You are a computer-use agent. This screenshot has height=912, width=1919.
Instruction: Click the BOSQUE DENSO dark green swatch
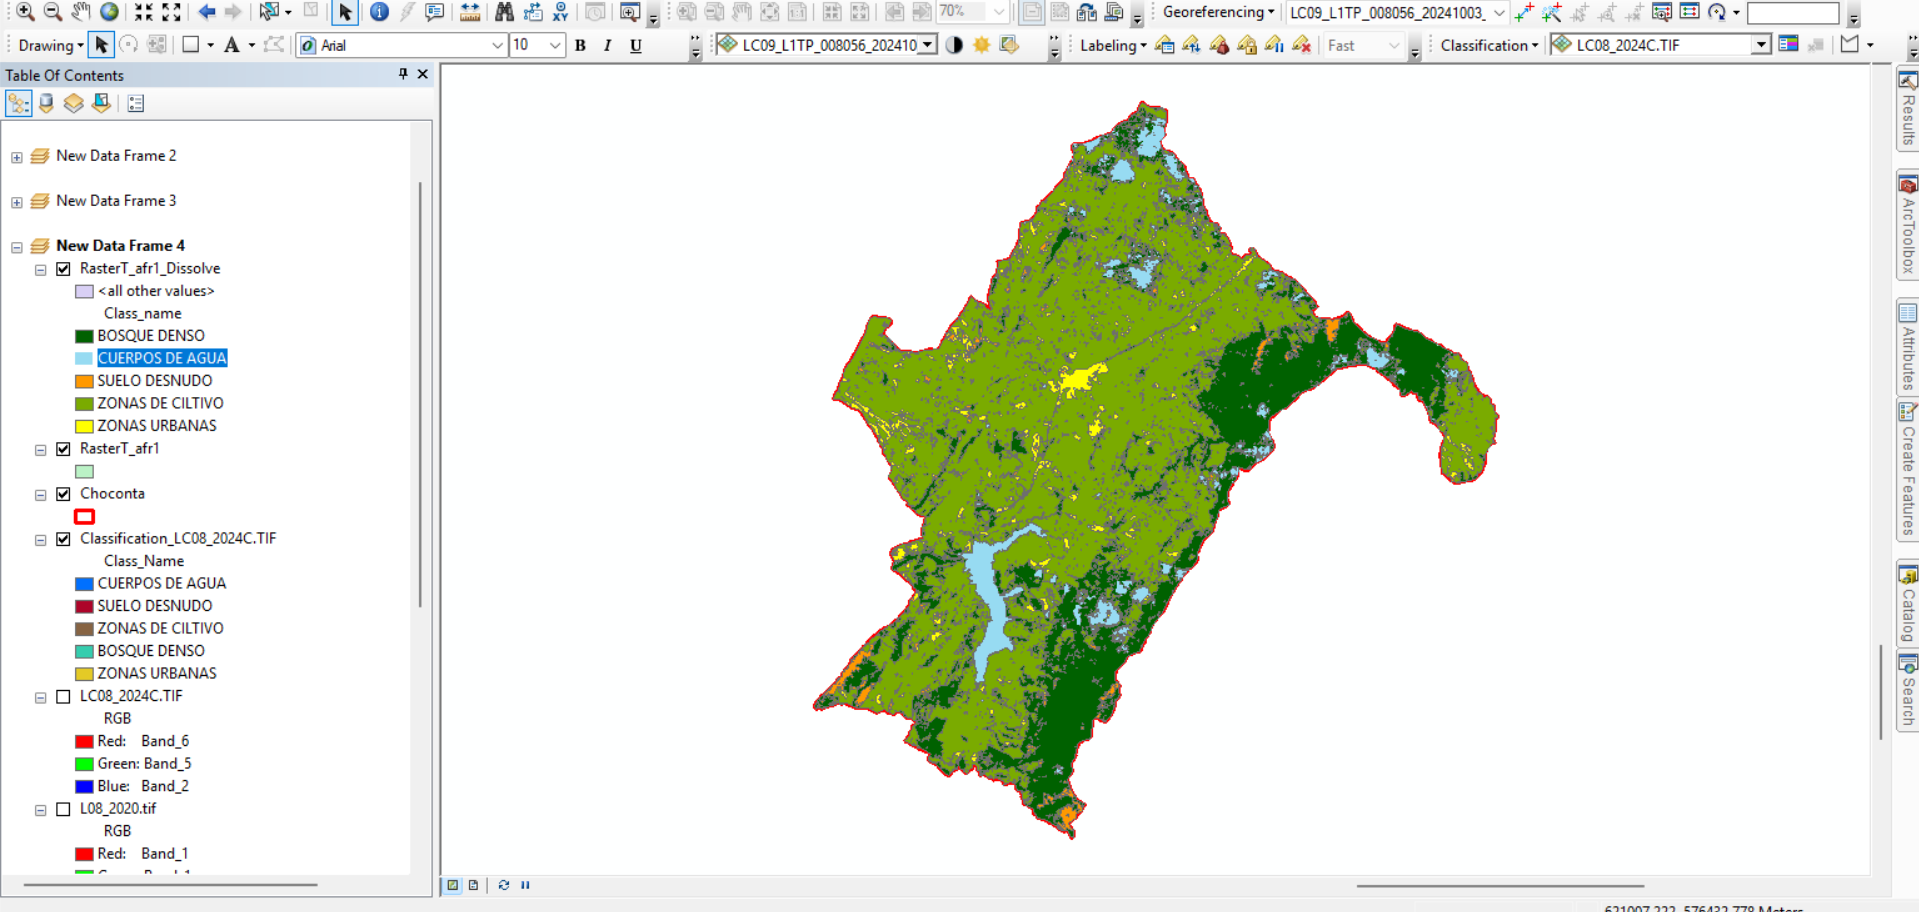(84, 336)
